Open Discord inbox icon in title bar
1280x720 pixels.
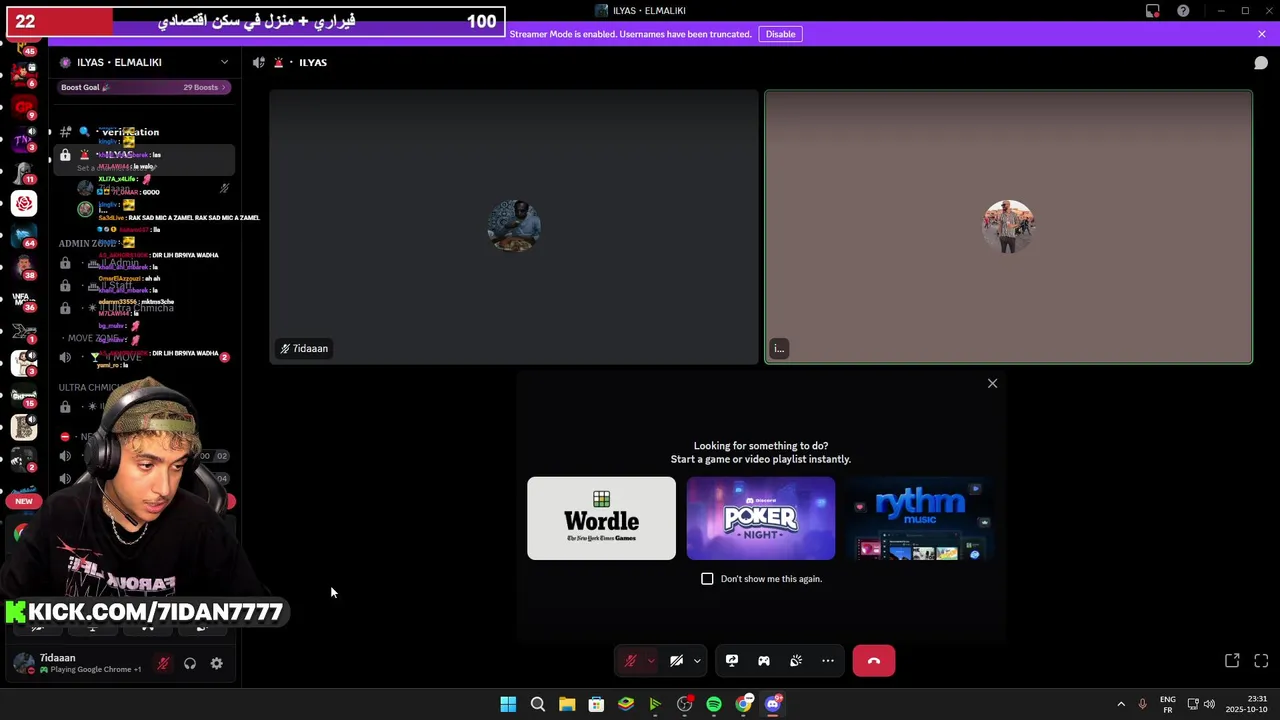point(1153,11)
